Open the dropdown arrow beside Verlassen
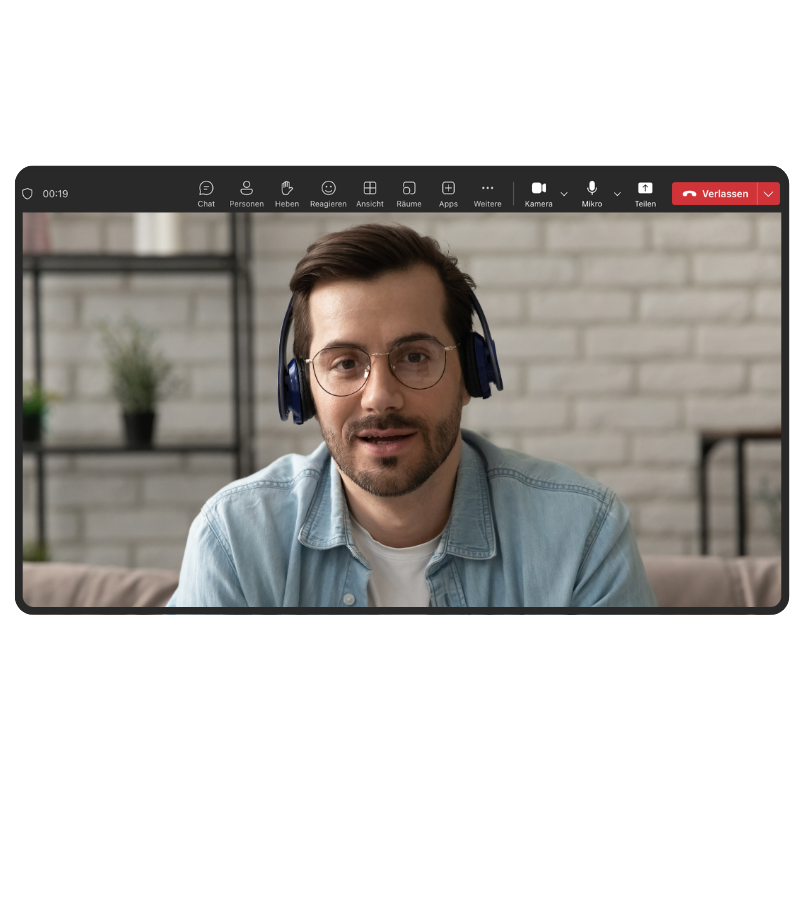 [768, 194]
